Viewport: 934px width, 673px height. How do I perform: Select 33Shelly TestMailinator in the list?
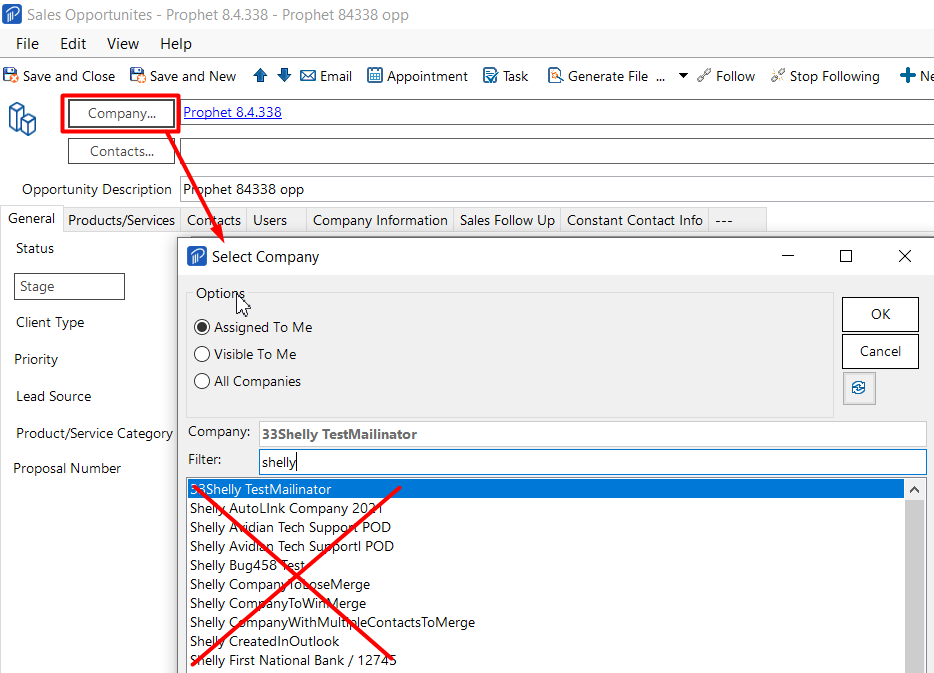(546, 489)
